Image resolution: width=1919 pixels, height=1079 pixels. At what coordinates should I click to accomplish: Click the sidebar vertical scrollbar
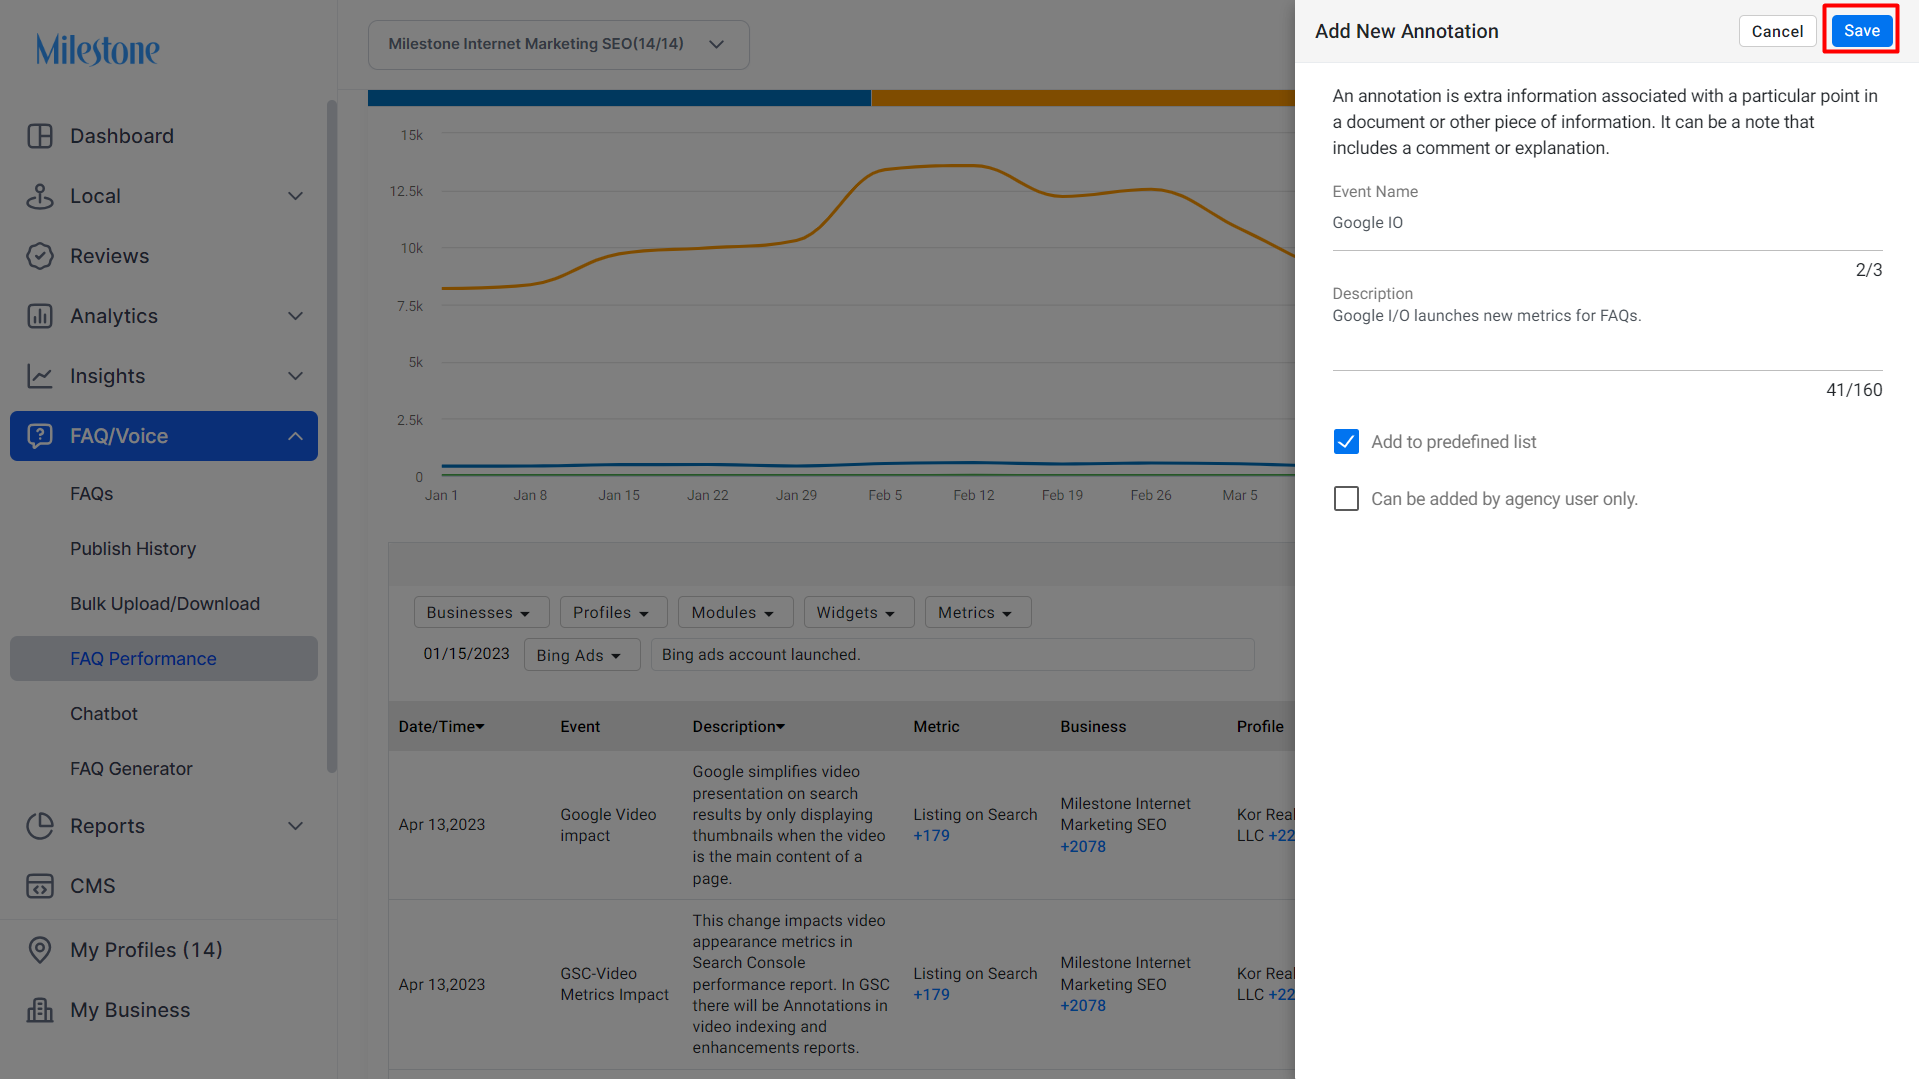click(332, 436)
